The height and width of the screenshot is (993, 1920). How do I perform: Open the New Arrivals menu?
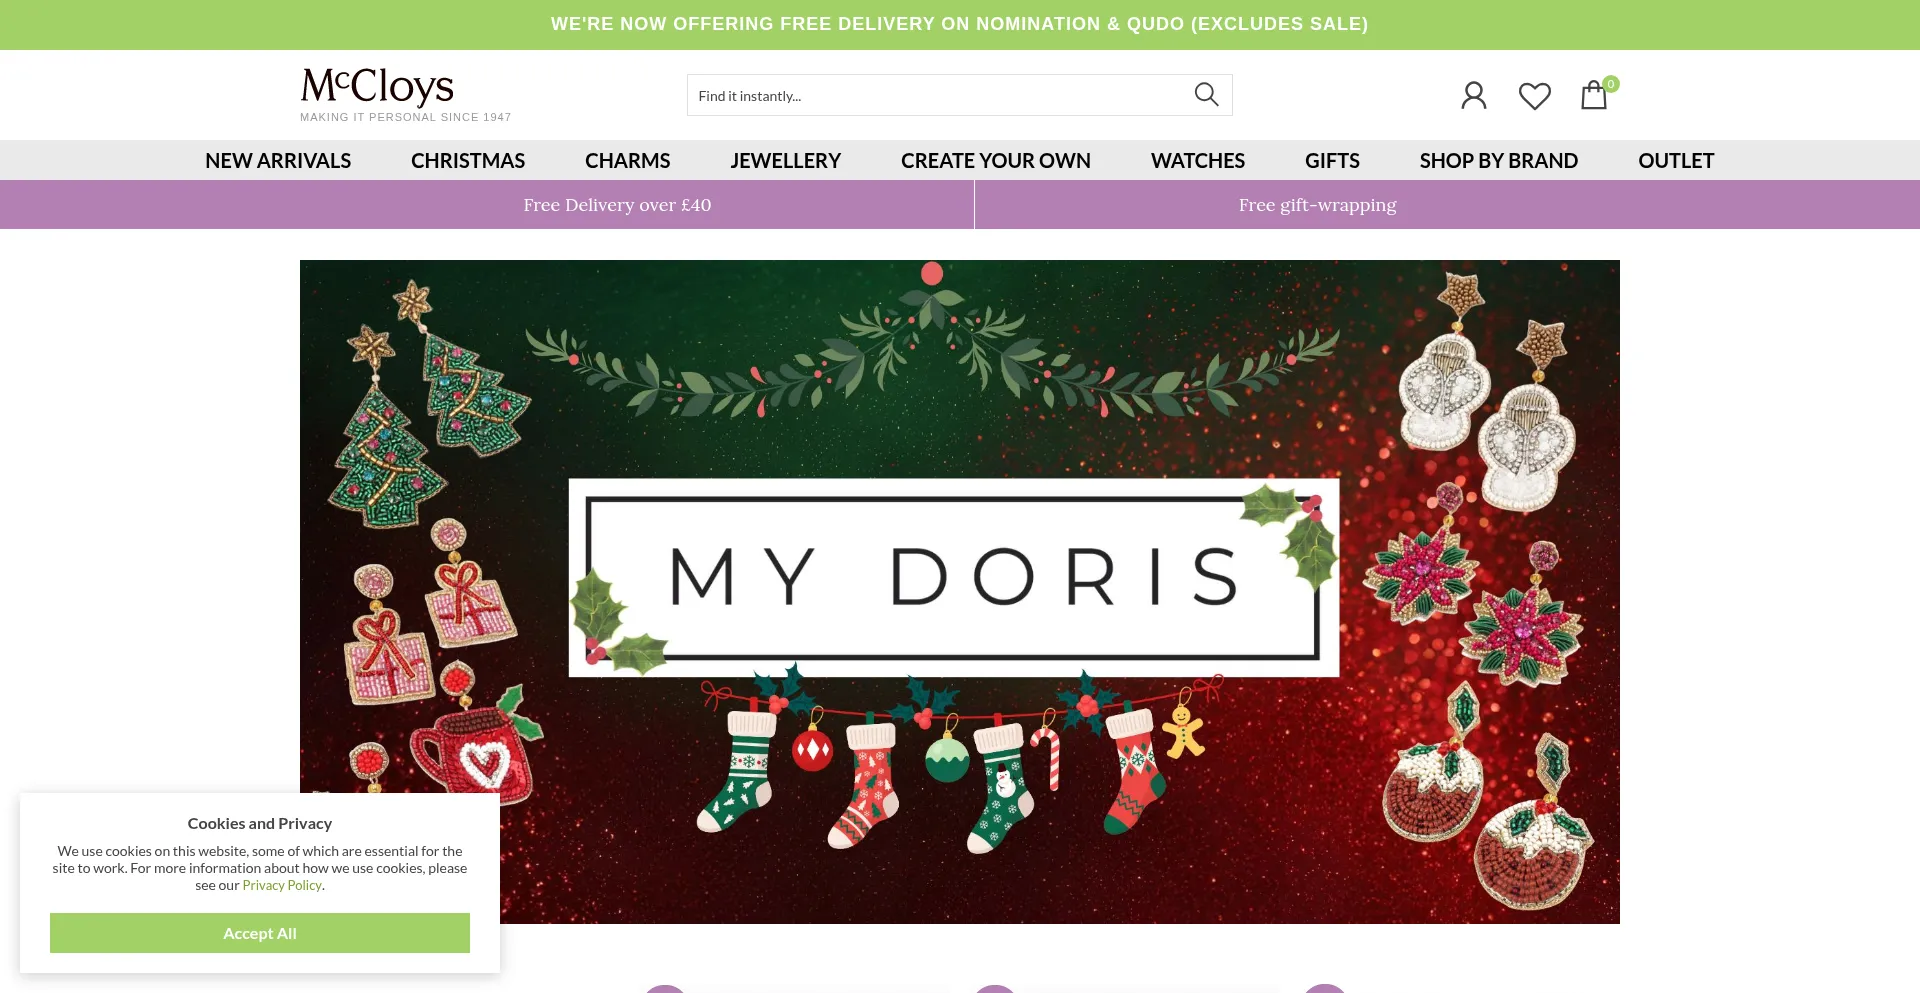click(278, 160)
